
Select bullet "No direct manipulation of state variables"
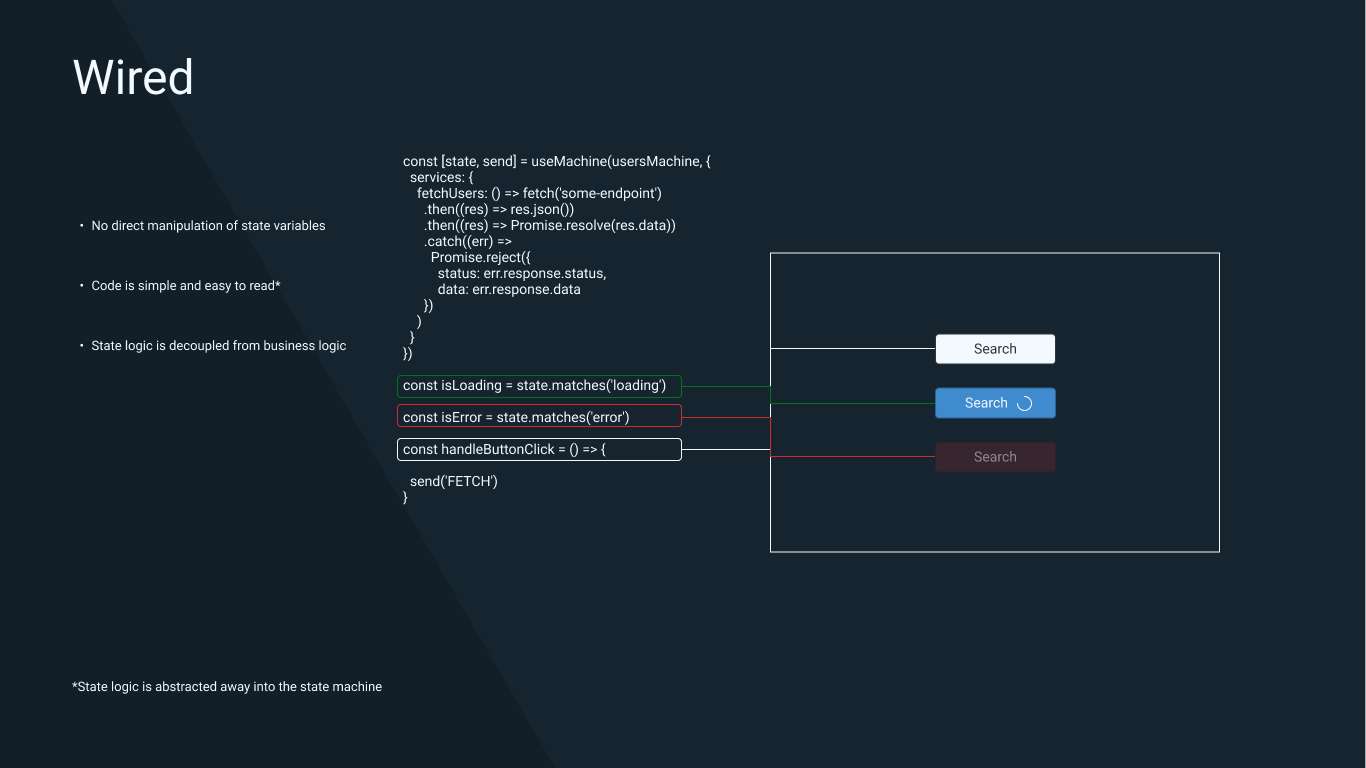click(208, 226)
